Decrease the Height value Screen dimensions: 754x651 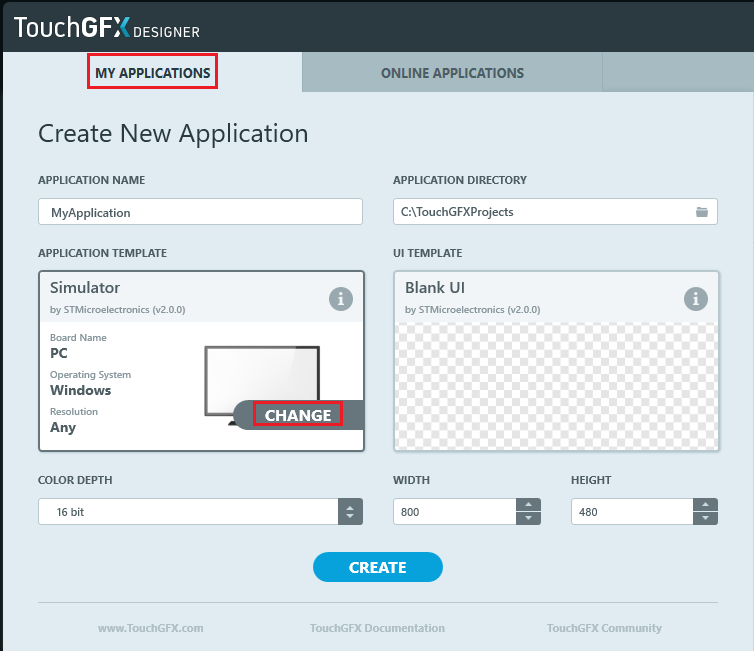(x=705, y=518)
